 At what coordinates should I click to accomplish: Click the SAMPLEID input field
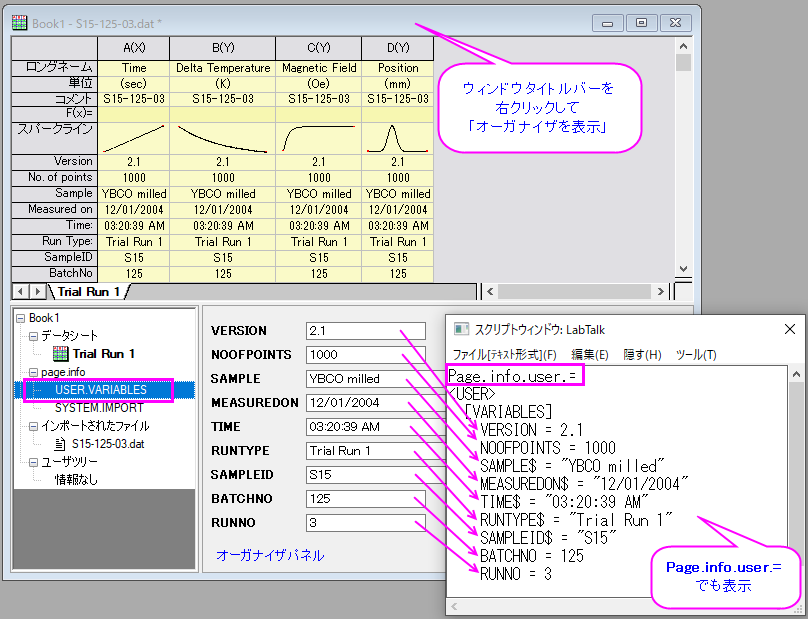click(376, 475)
